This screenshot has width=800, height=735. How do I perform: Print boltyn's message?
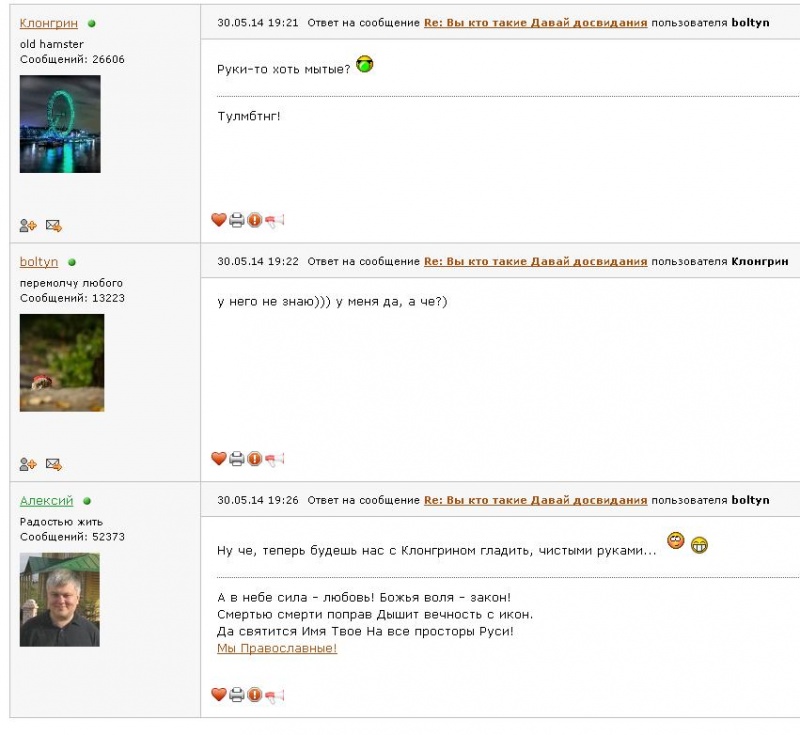tap(237, 459)
